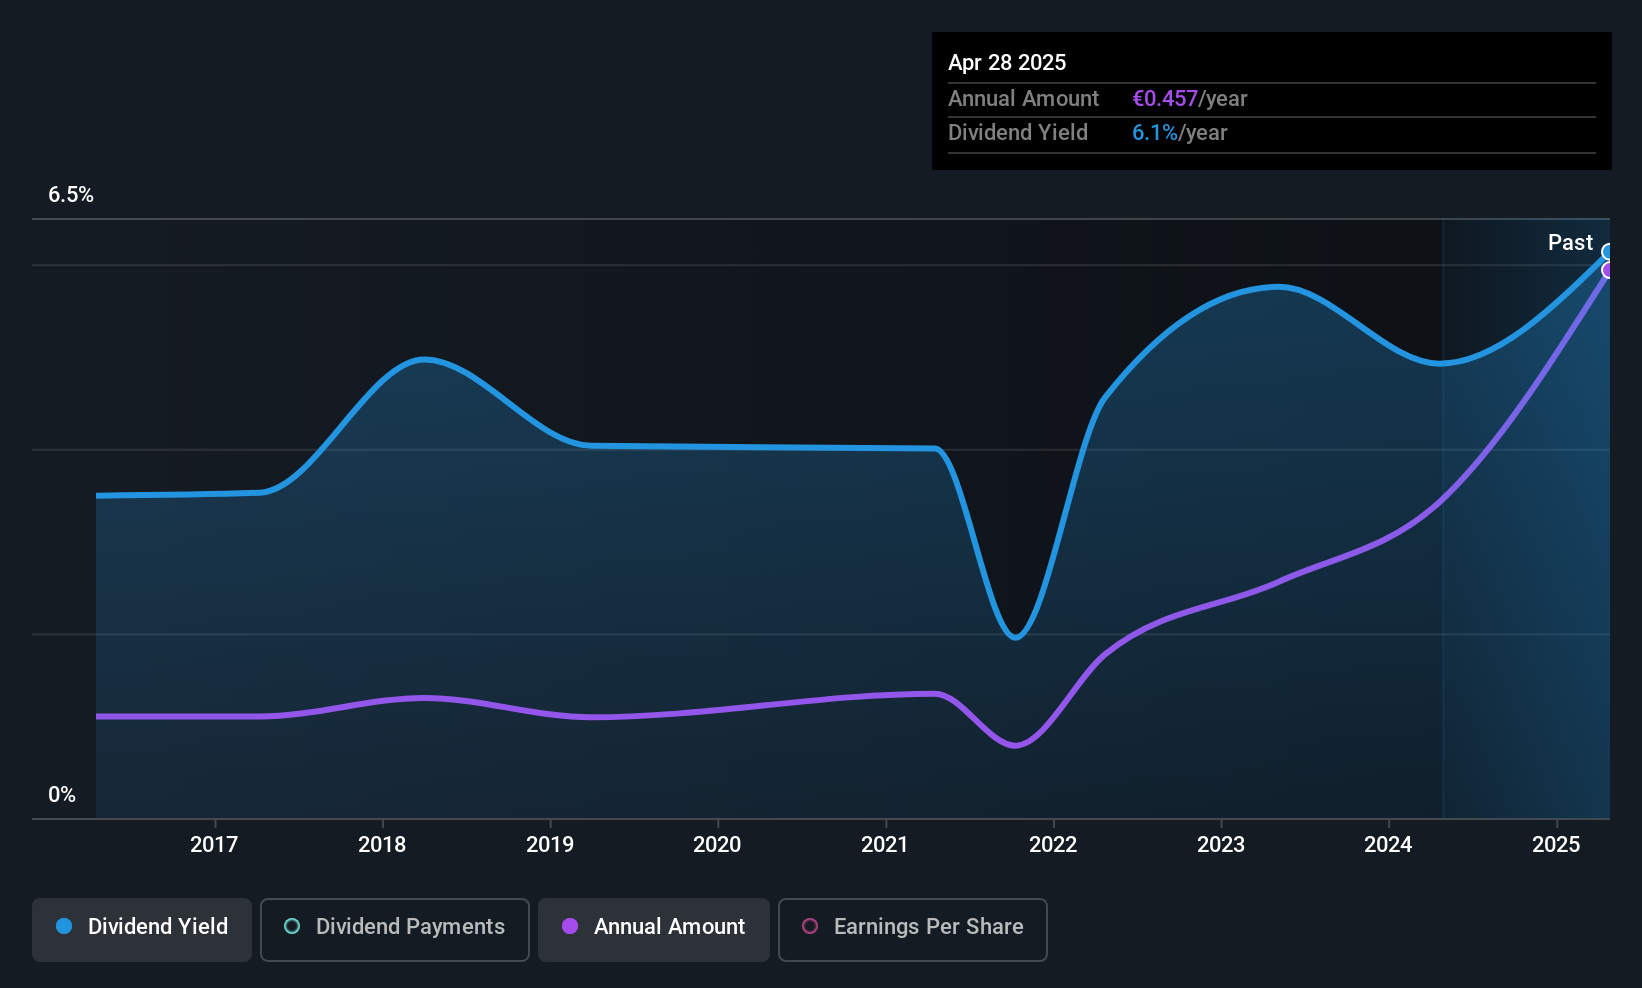Click the €0.457/year value in the tooltip
1642x988 pixels.
pos(1190,98)
